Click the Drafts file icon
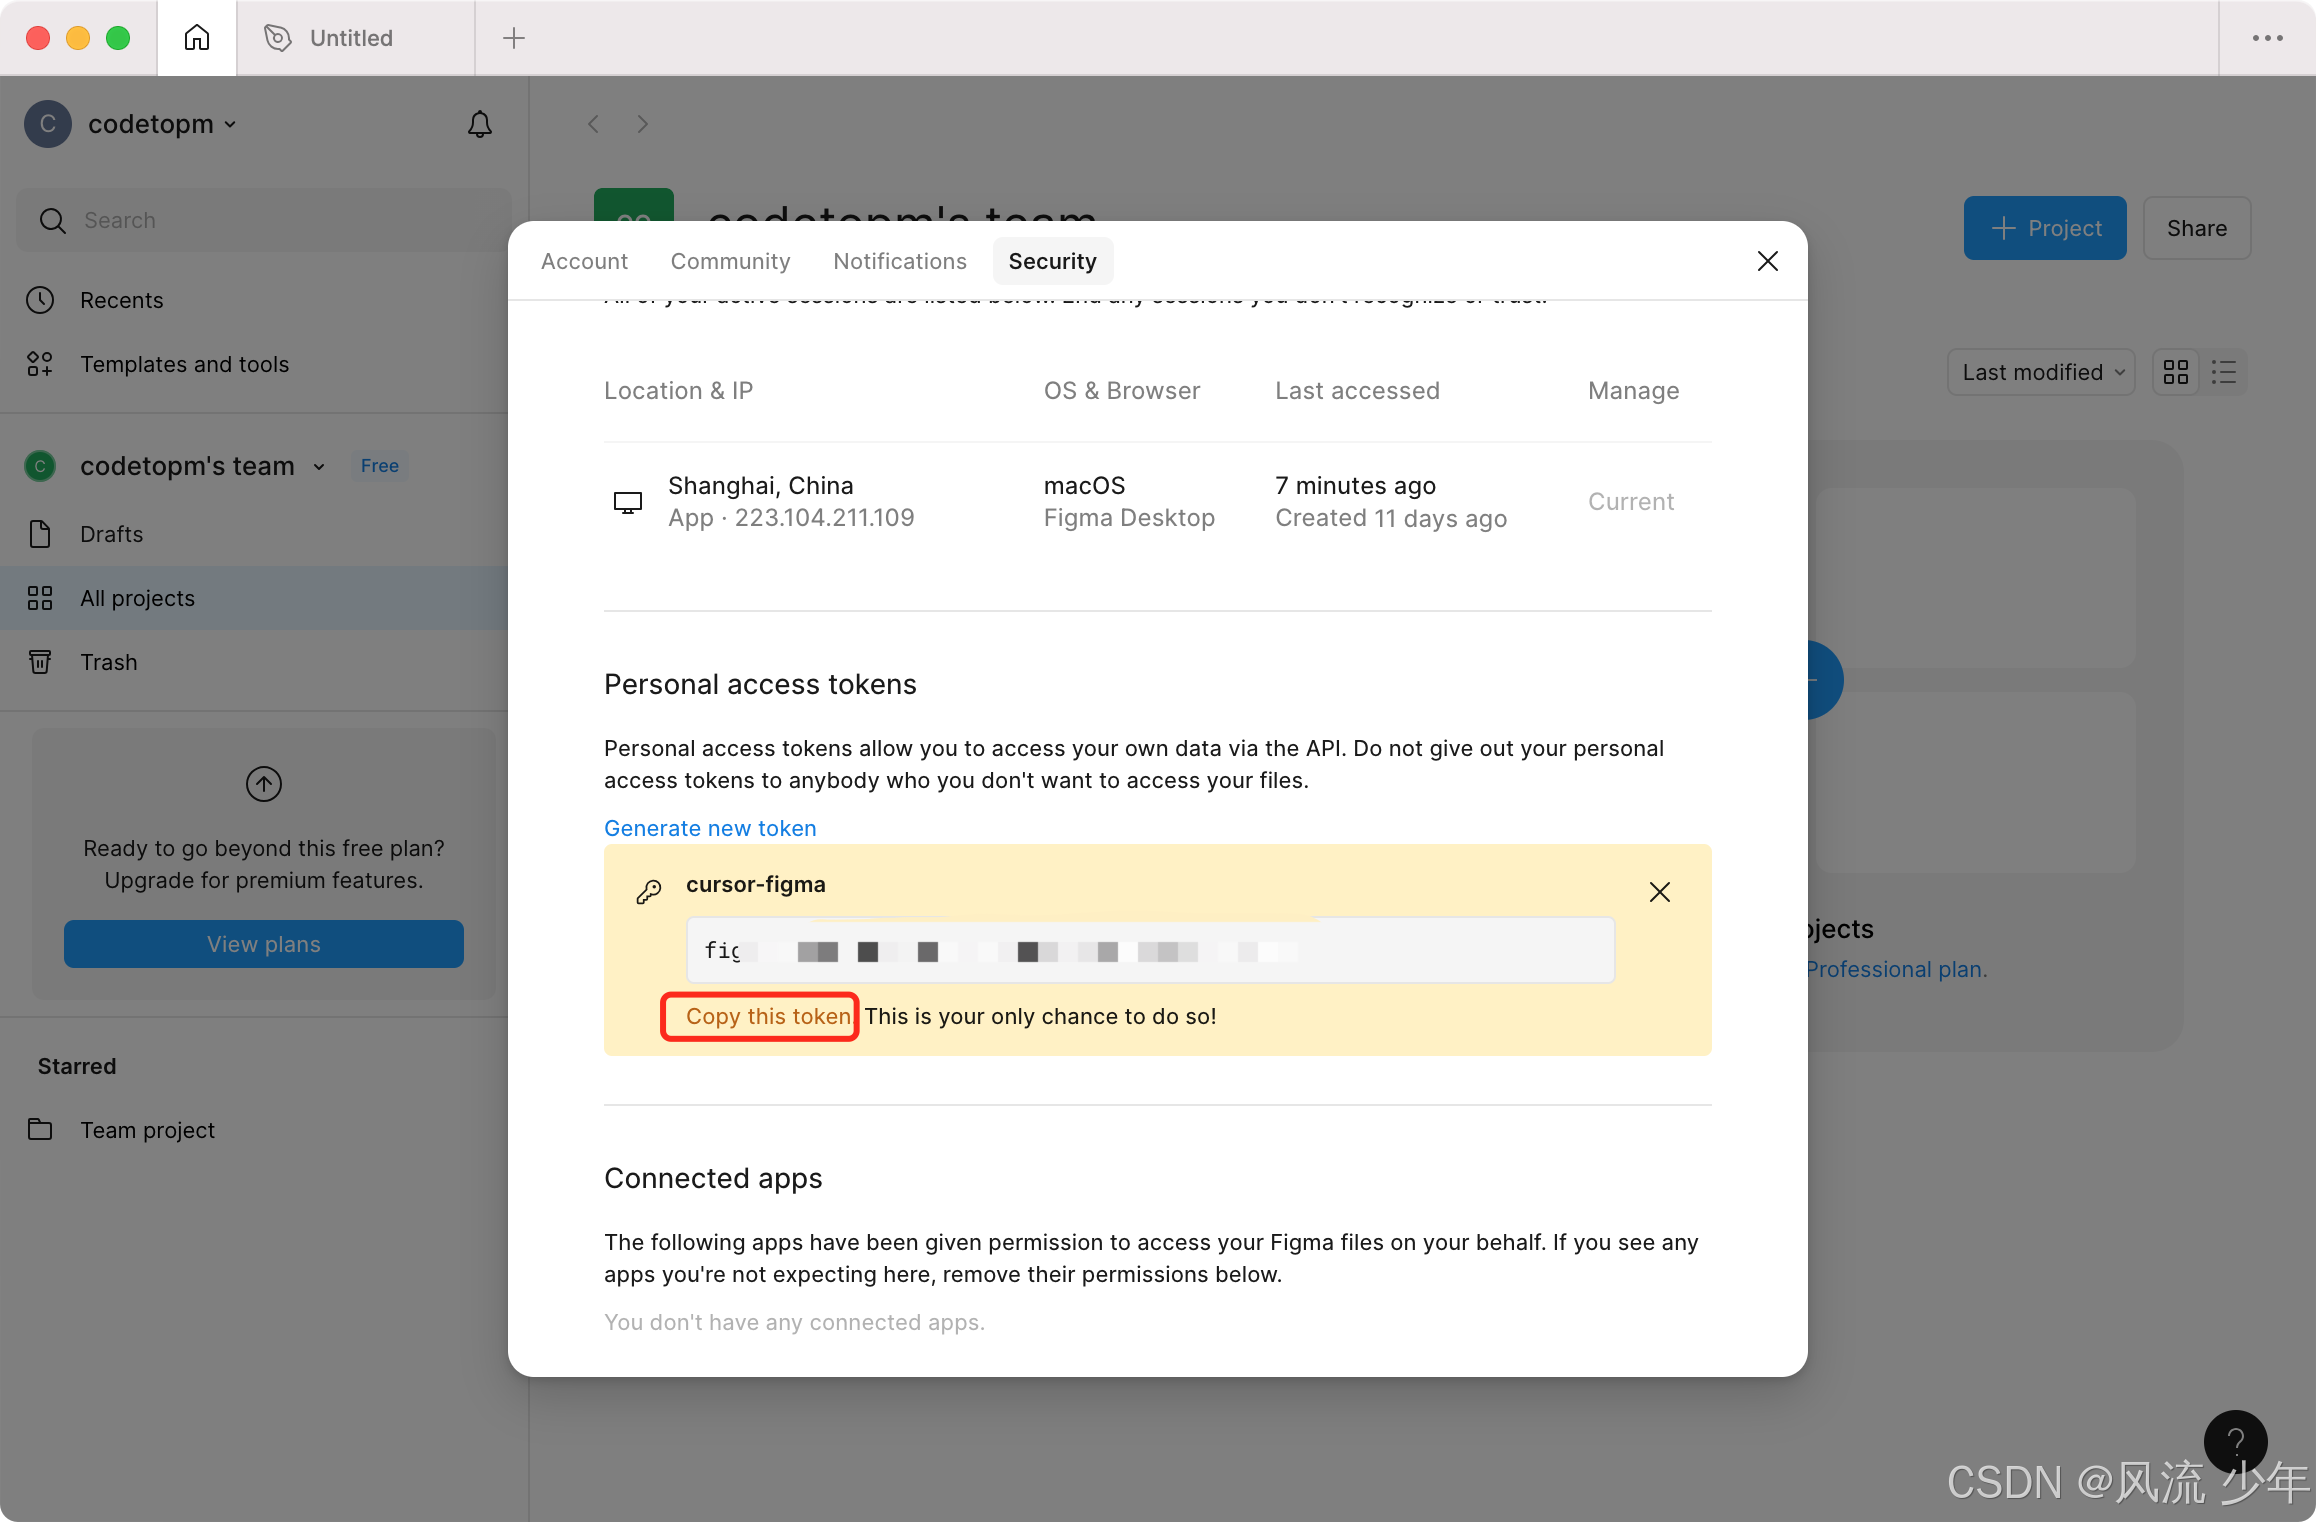2316x1522 pixels. click(40, 534)
